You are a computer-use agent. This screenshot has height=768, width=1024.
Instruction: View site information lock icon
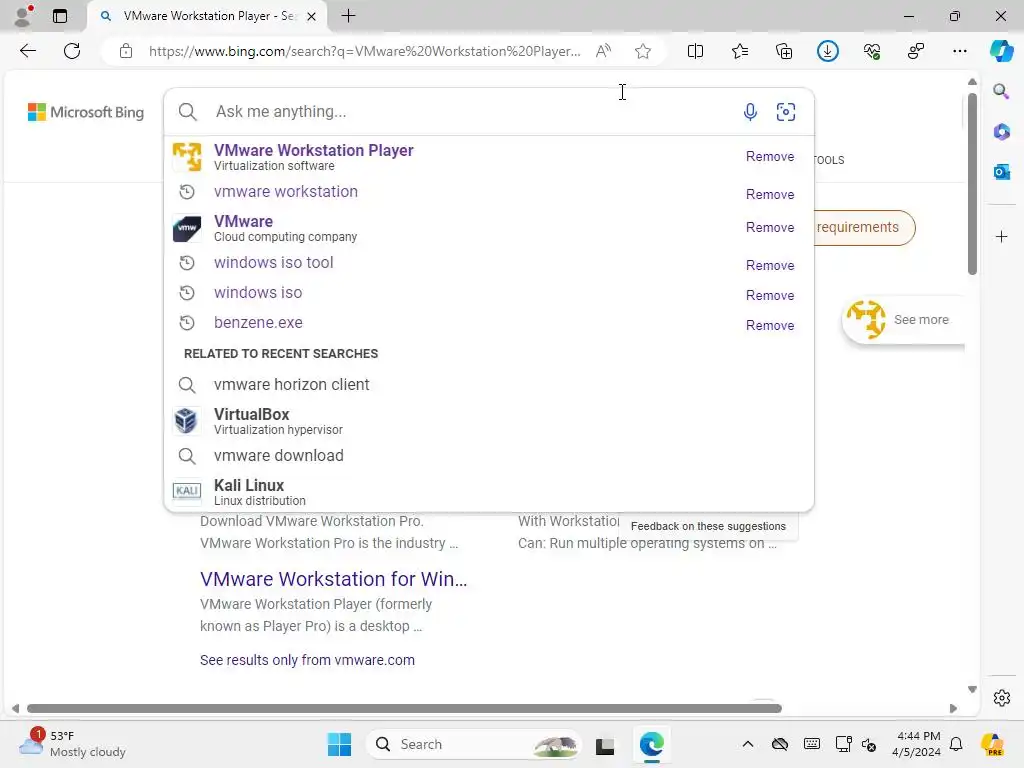pyautogui.click(x=126, y=51)
